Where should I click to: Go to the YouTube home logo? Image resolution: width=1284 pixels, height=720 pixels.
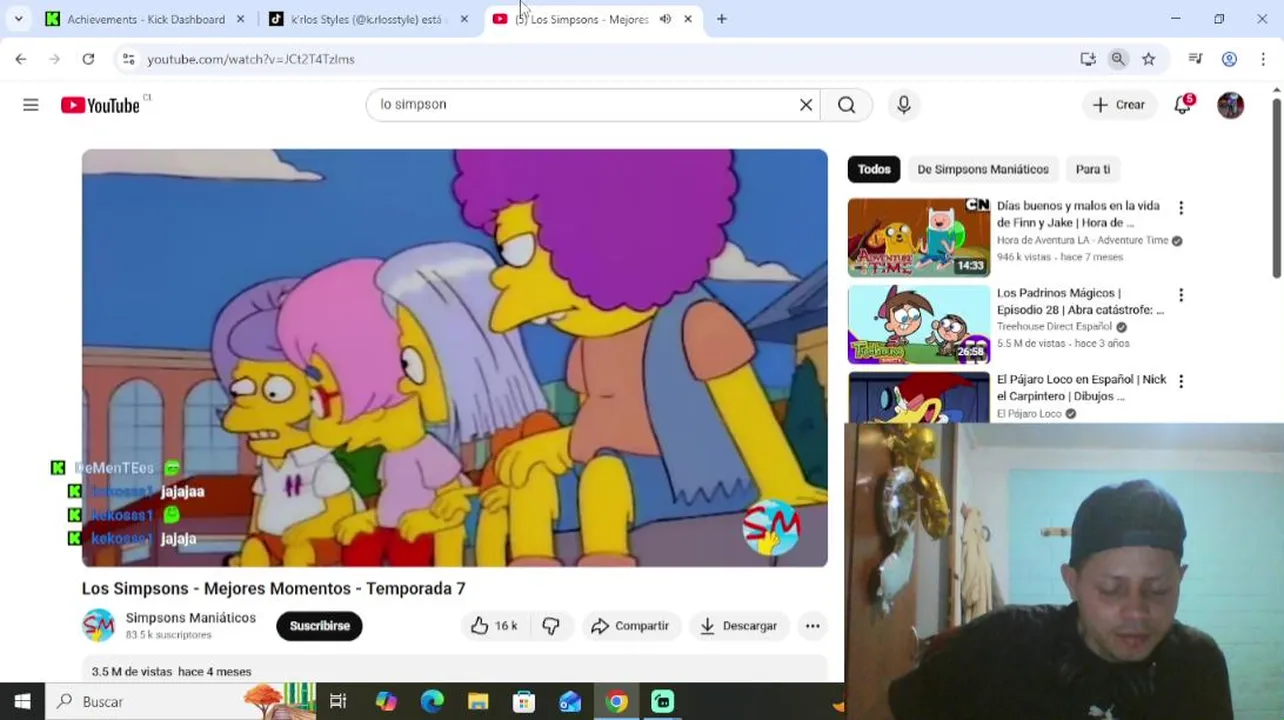pyautogui.click(x=100, y=105)
